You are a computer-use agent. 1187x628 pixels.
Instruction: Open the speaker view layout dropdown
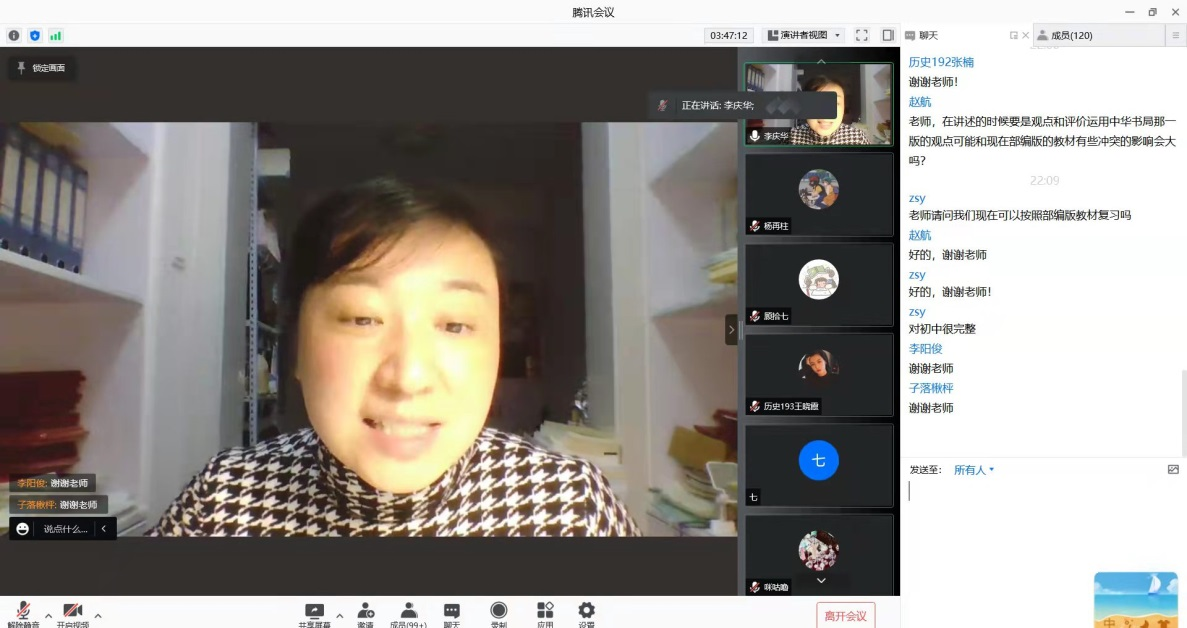pos(804,35)
